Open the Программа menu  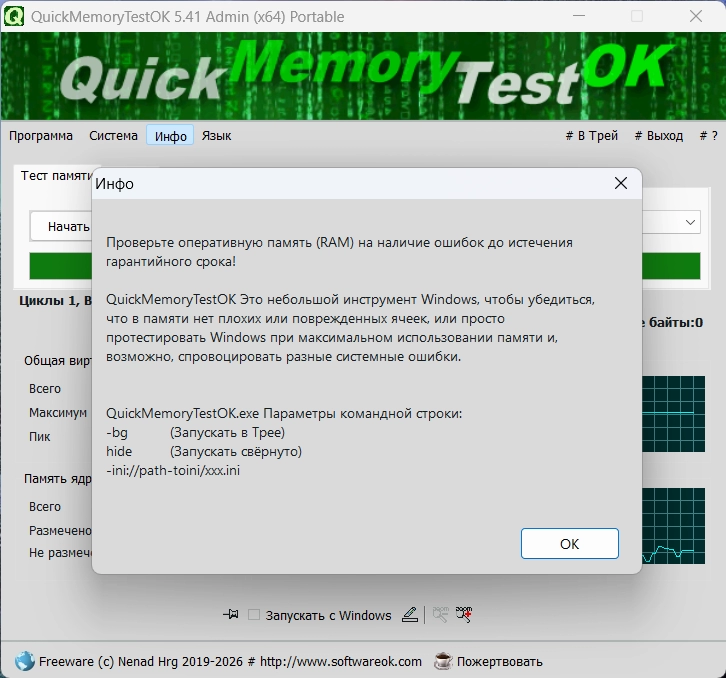[41, 136]
